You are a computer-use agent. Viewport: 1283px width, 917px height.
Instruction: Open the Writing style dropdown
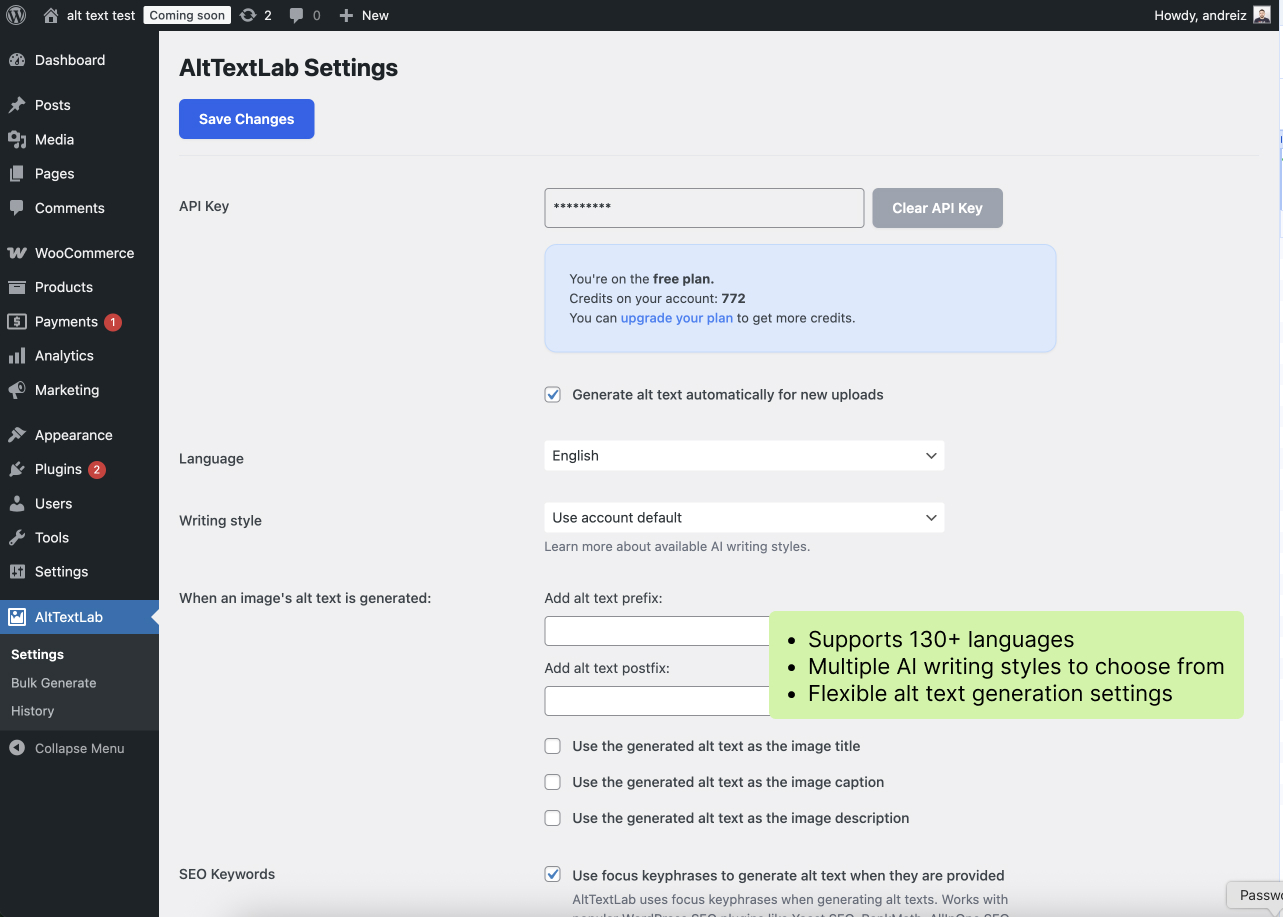pos(744,518)
